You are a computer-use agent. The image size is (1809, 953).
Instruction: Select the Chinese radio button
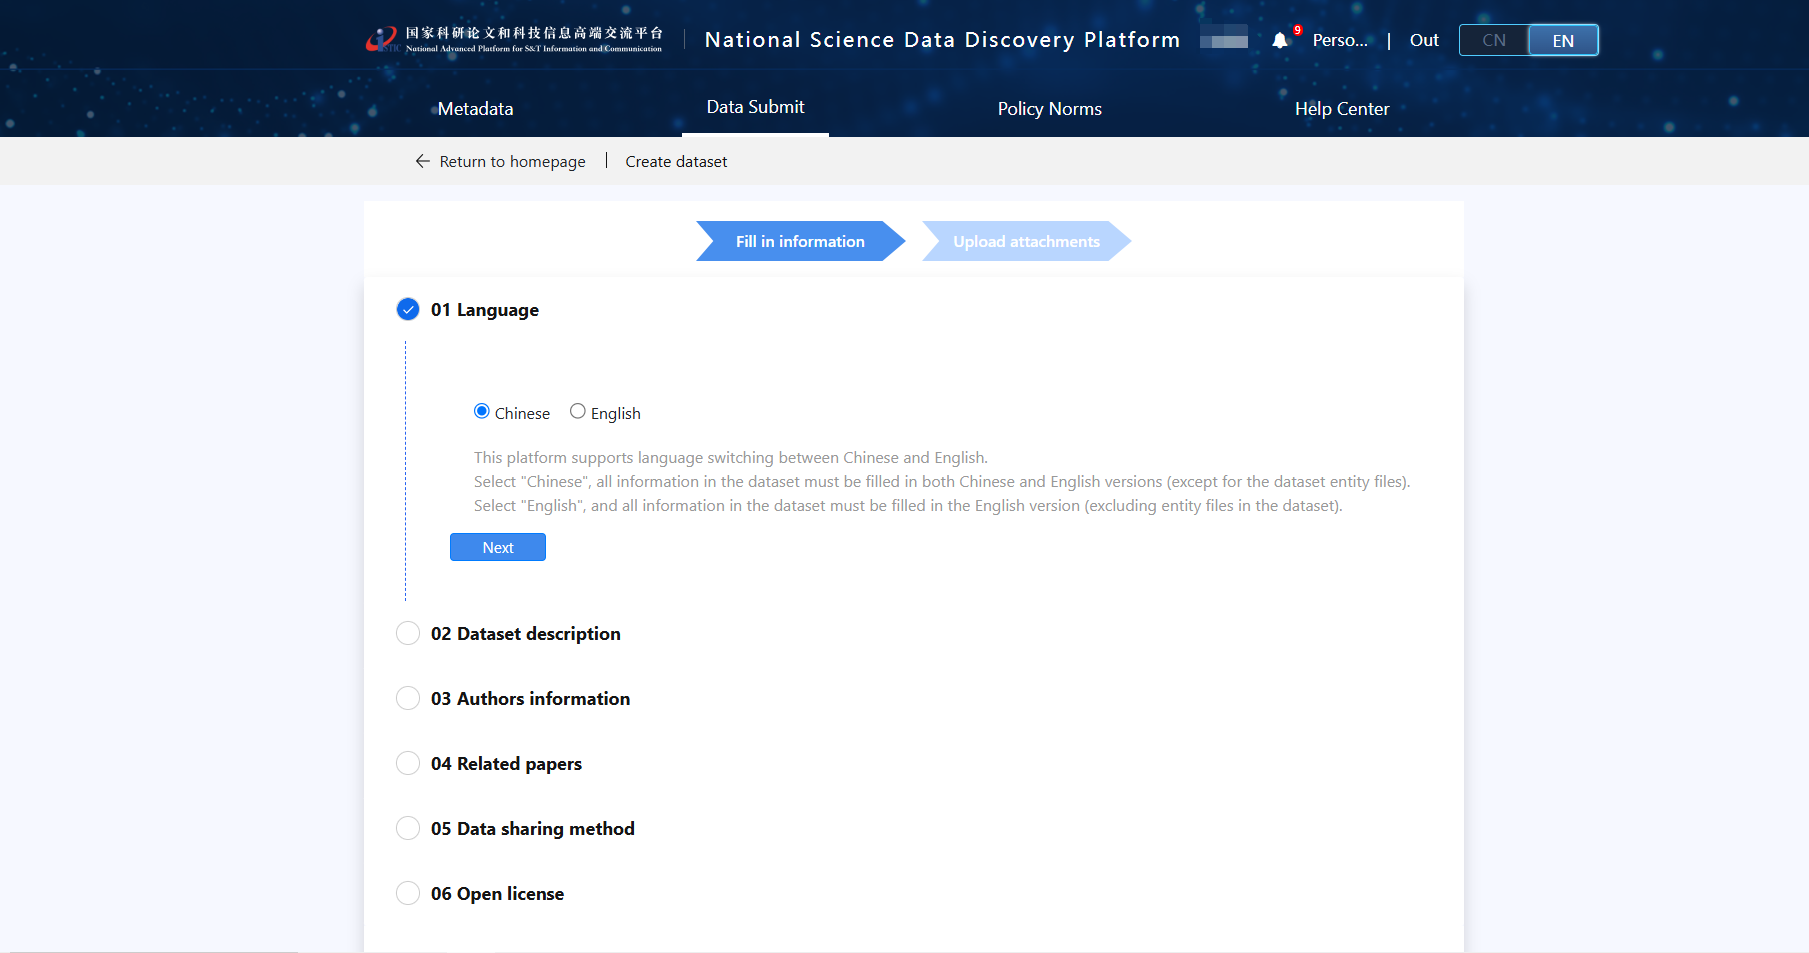coord(482,412)
